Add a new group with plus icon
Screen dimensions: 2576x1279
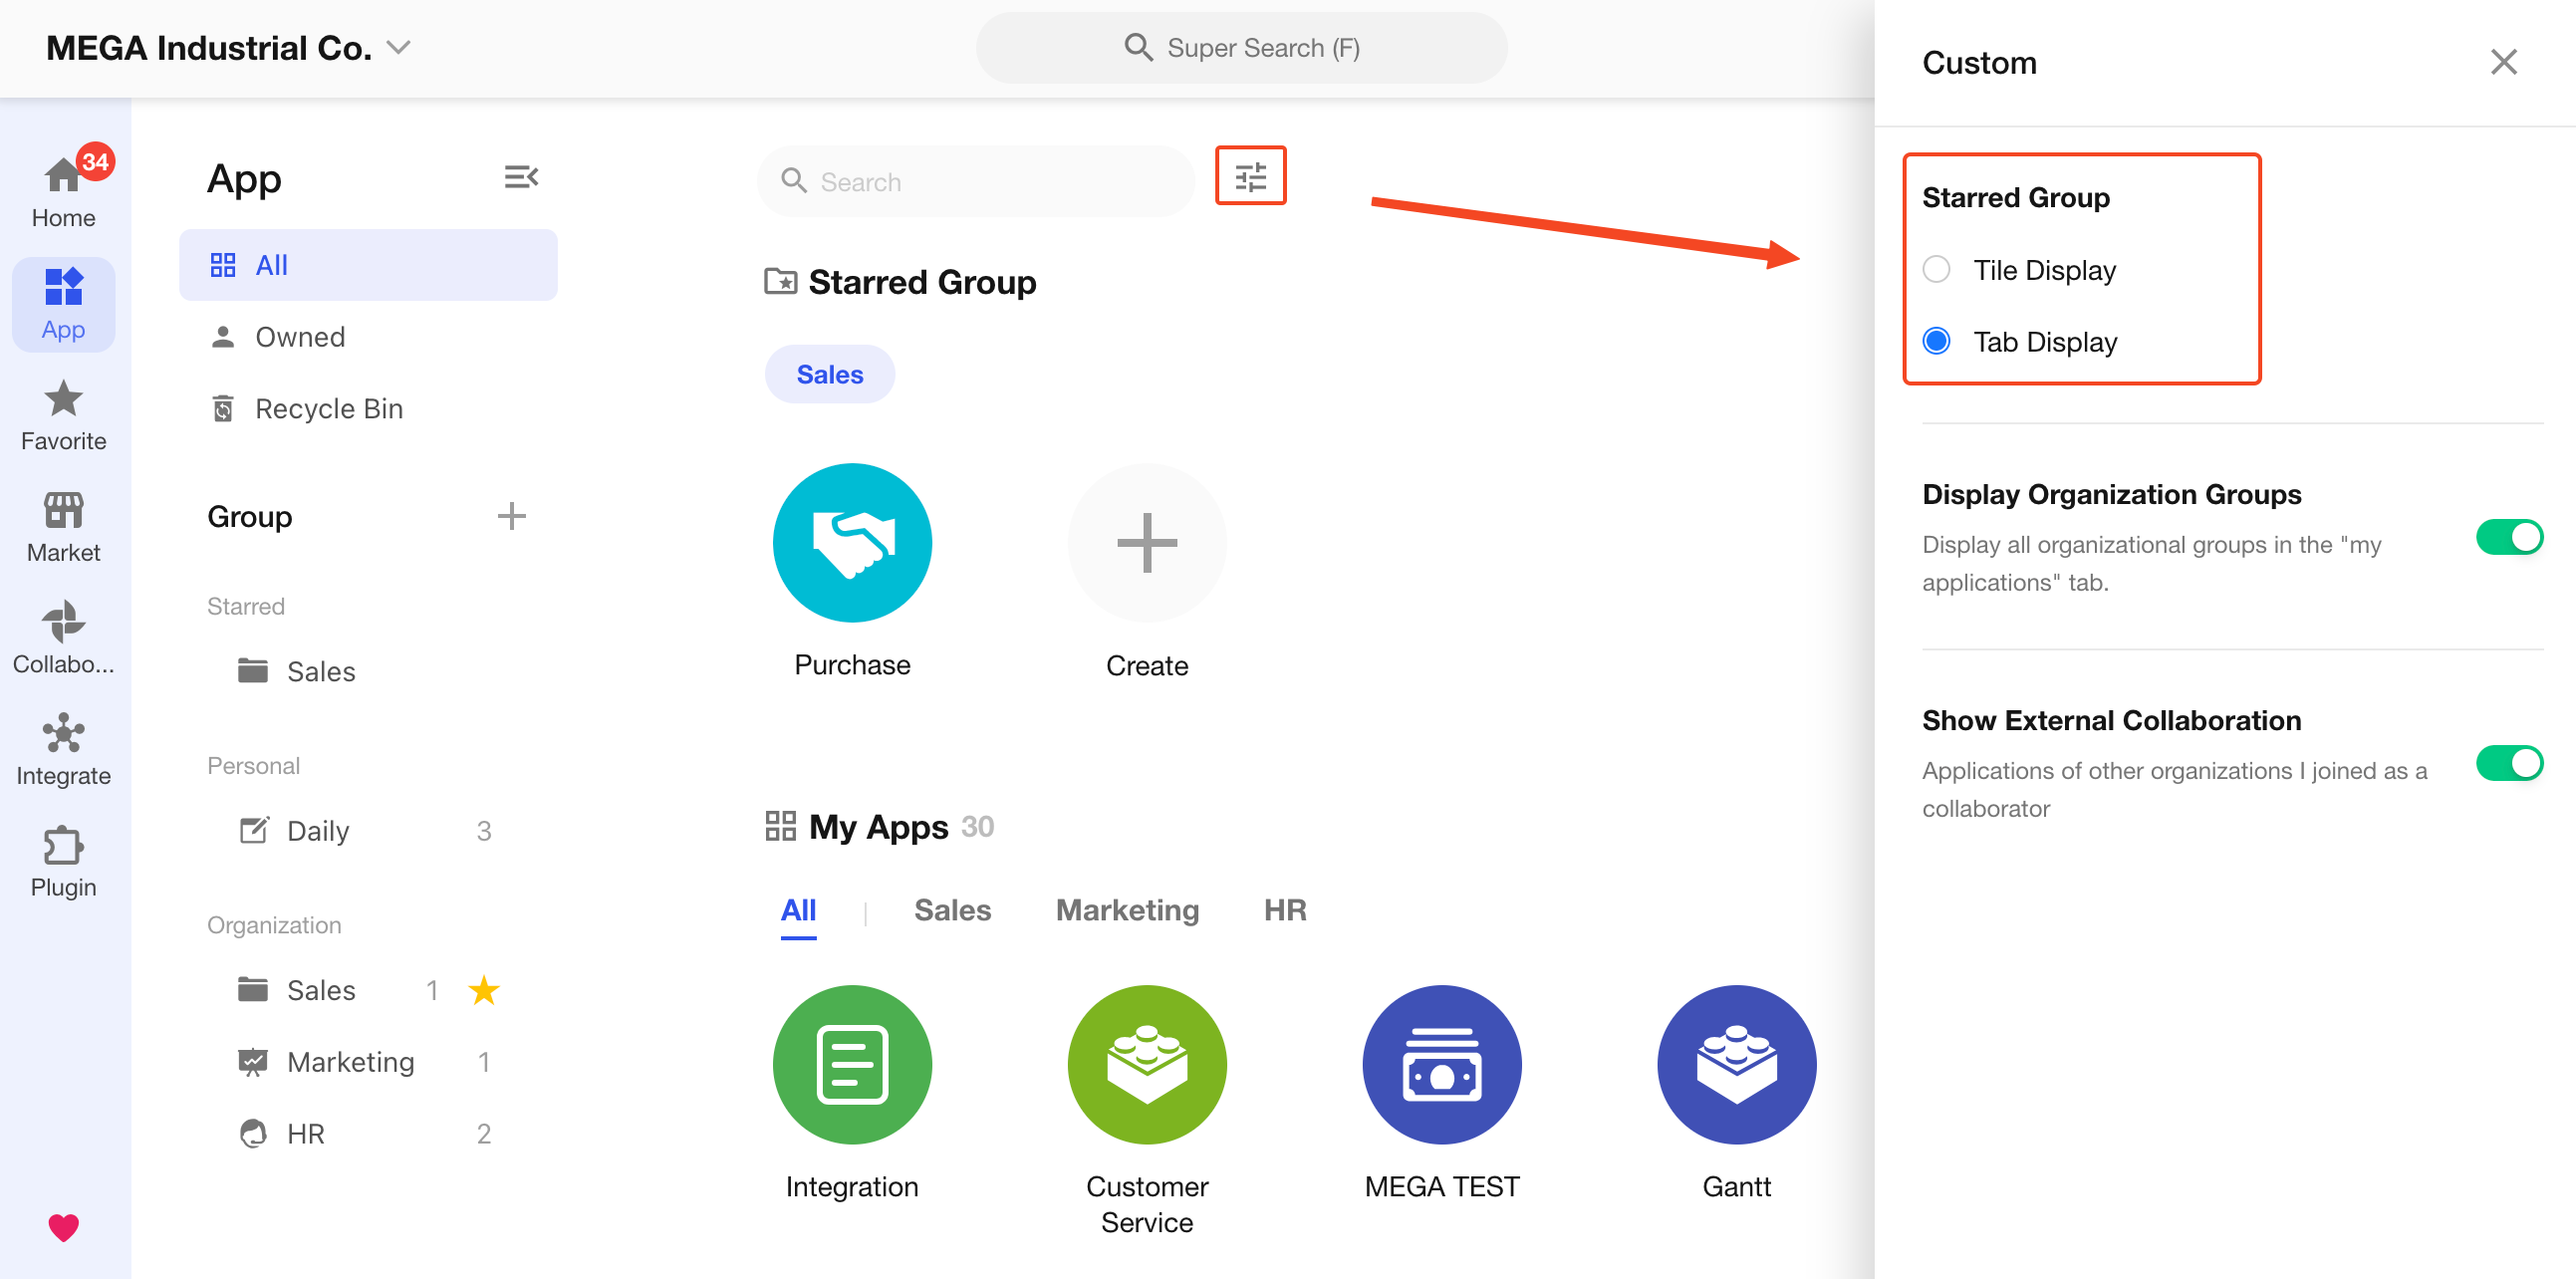[511, 516]
